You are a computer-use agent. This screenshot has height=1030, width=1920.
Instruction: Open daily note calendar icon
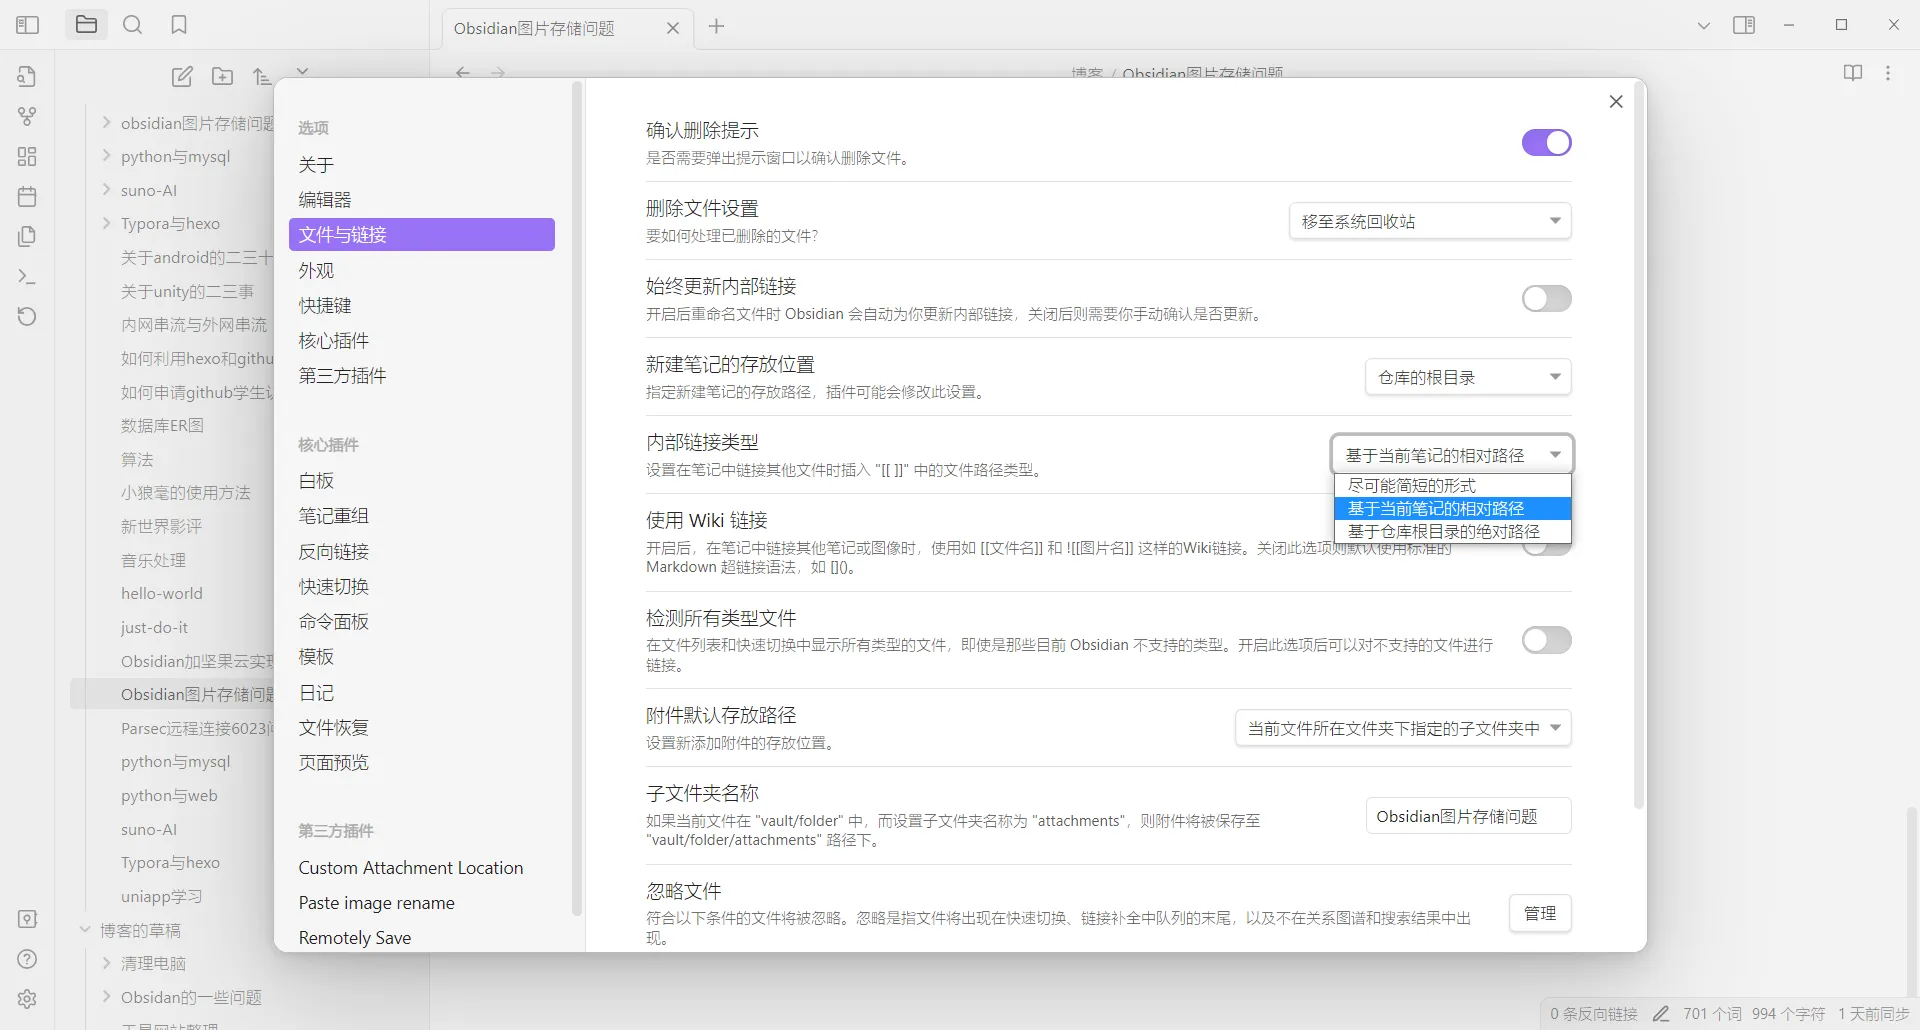coord(27,196)
